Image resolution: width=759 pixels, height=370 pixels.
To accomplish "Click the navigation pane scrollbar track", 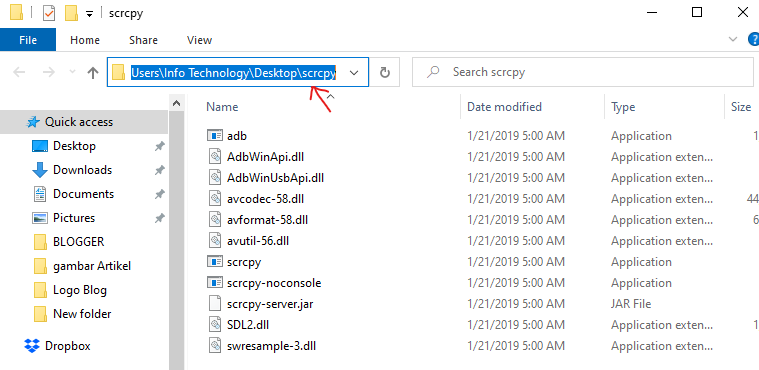I will click(177, 240).
